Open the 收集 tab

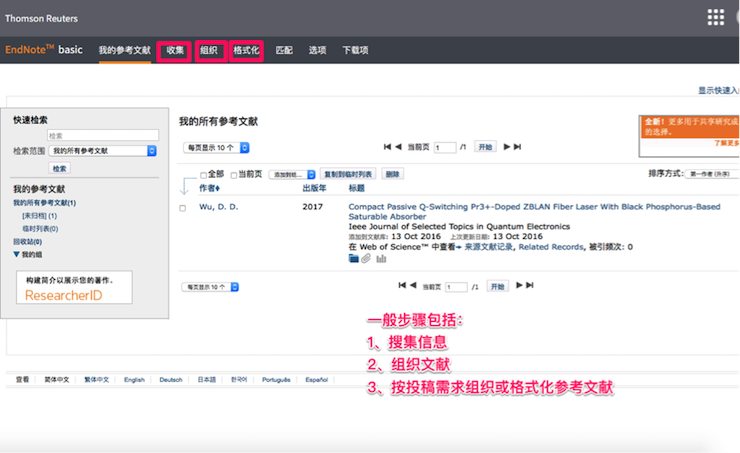175,50
